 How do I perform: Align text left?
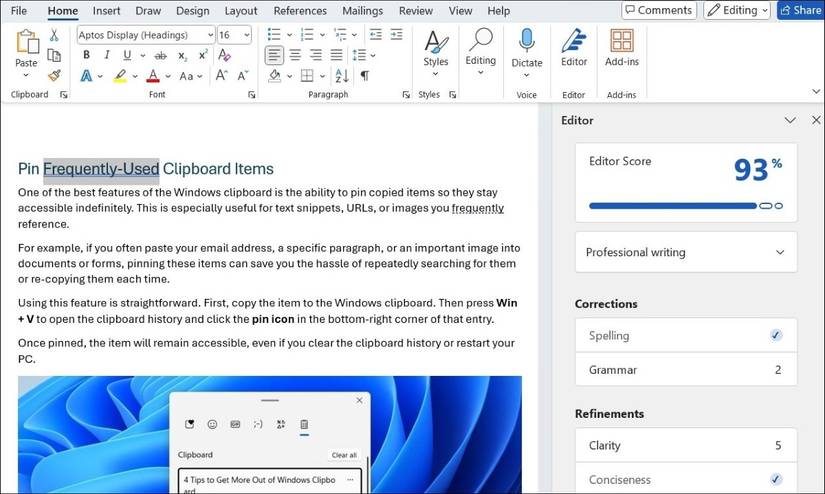coord(274,55)
